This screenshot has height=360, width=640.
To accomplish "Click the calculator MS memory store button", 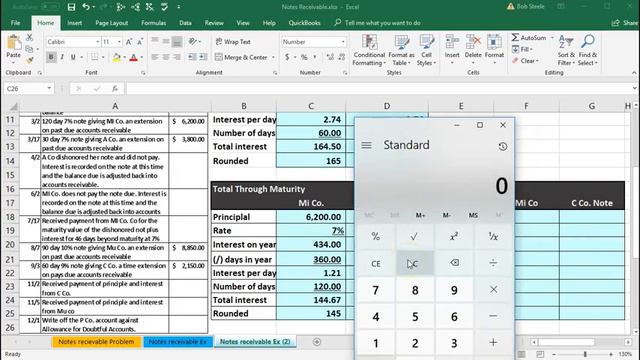I will 473,215.
